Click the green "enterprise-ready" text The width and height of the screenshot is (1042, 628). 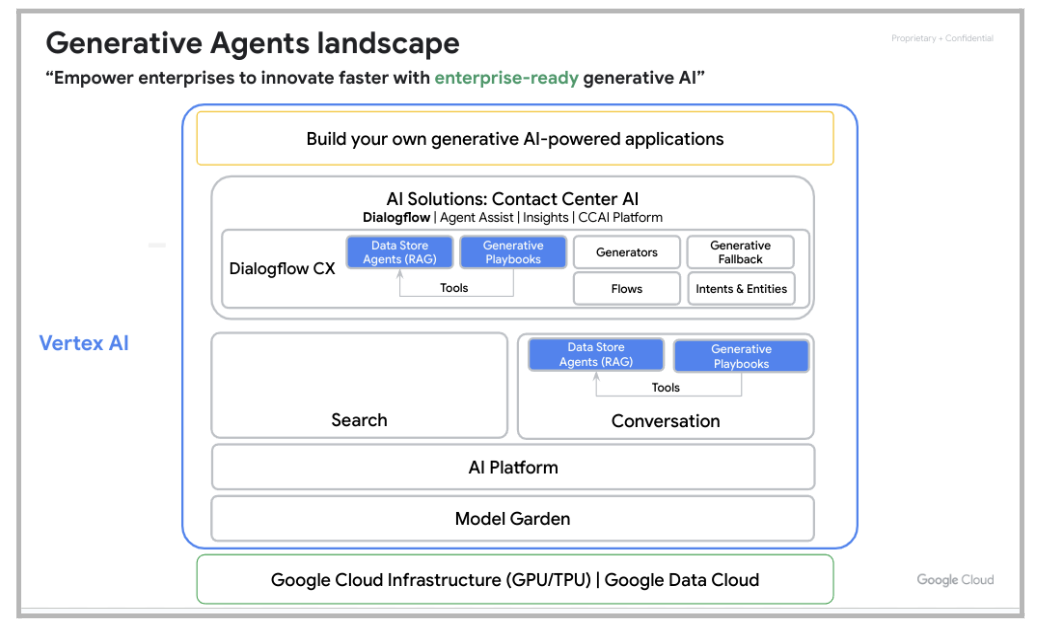[x=506, y=78]
